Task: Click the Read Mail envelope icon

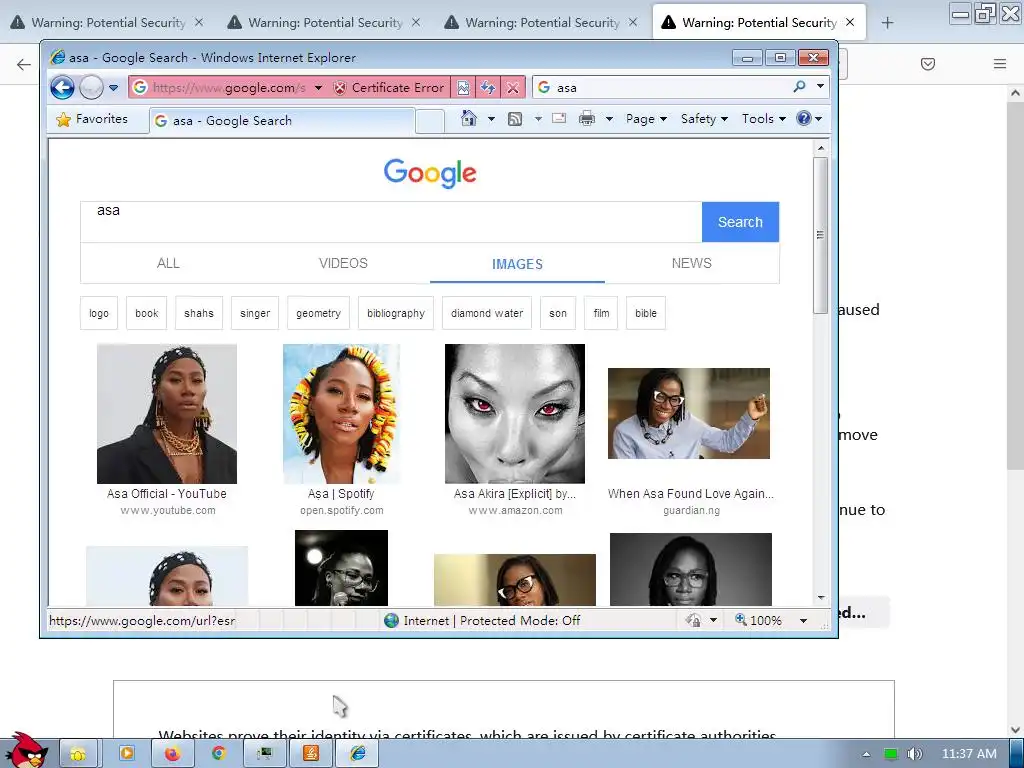Action: click(x=559, y=118)
